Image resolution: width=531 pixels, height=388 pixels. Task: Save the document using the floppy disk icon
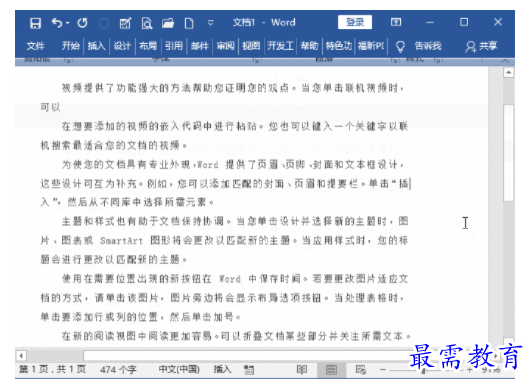35,23
